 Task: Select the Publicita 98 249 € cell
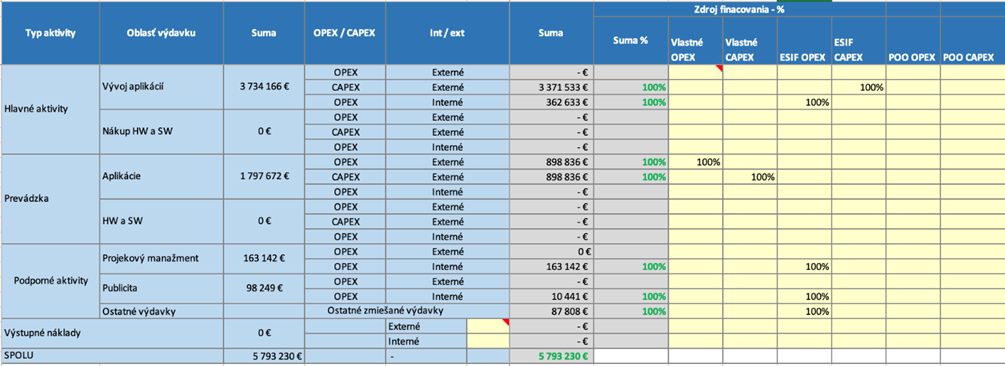(264, 288)
